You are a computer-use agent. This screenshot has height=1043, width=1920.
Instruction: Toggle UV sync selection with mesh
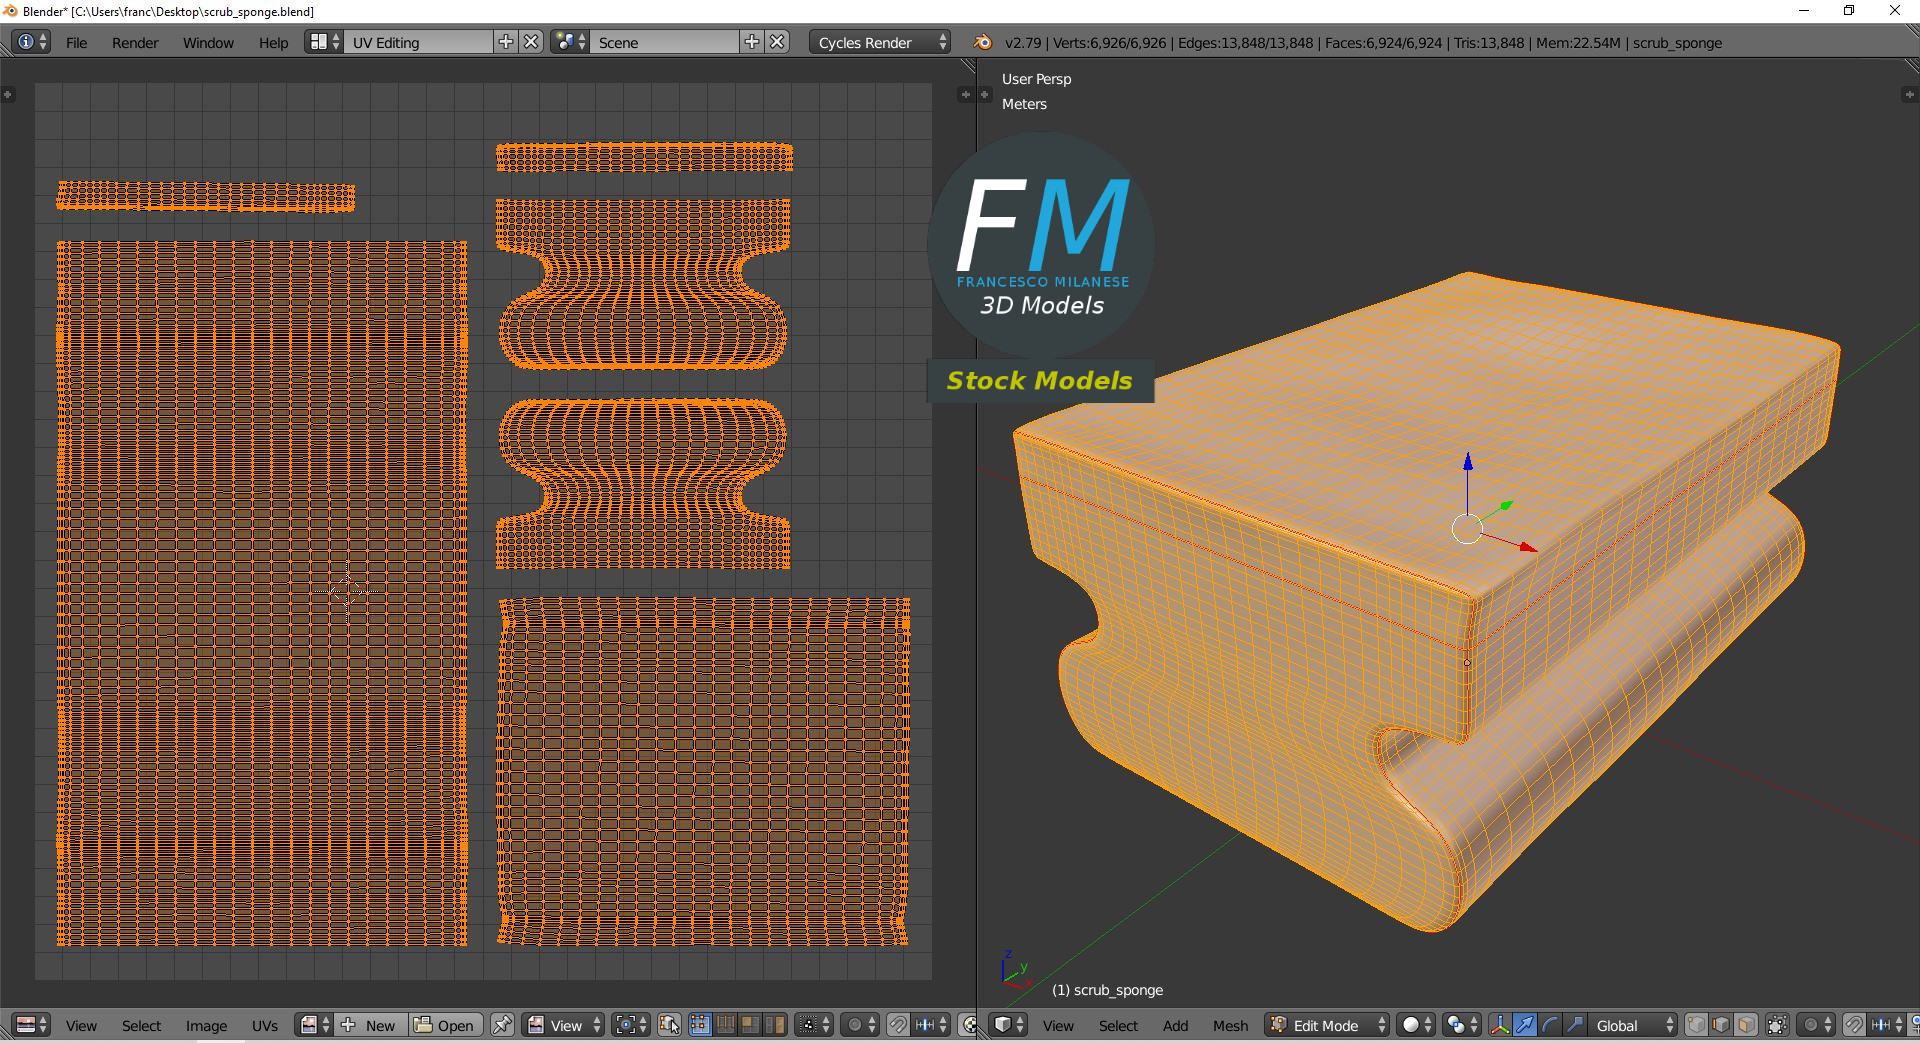coord(669,1025)
